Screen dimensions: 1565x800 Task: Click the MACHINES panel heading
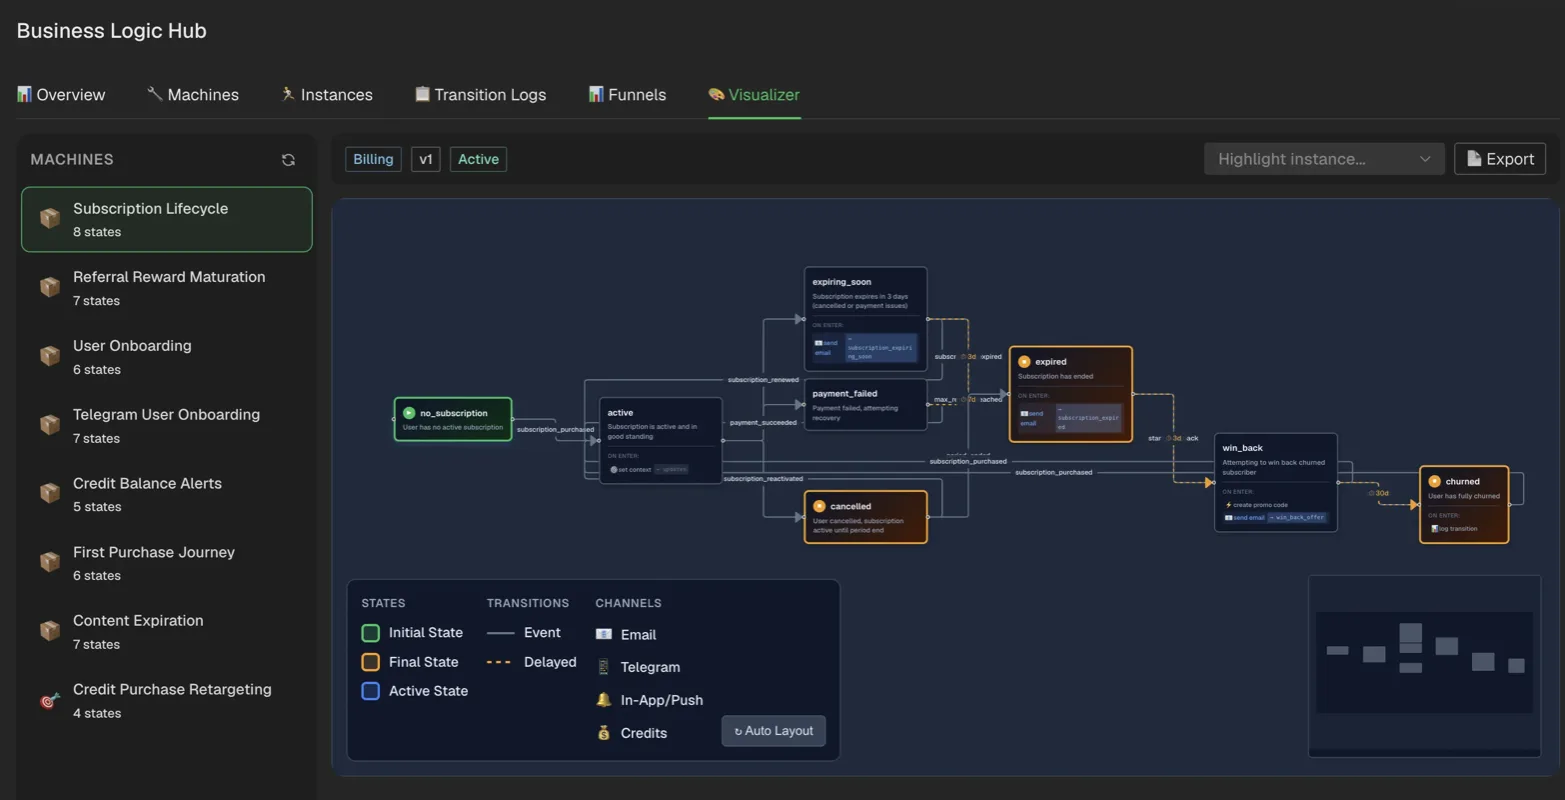tap(72, 160)
